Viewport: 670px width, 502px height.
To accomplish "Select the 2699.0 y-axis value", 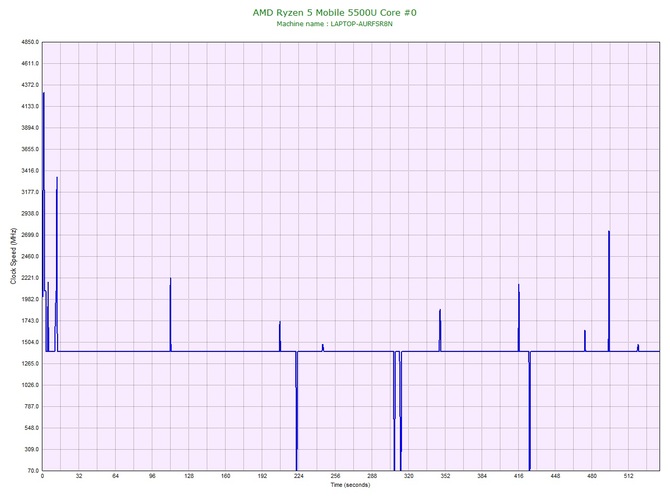I will tap(30, 235).
